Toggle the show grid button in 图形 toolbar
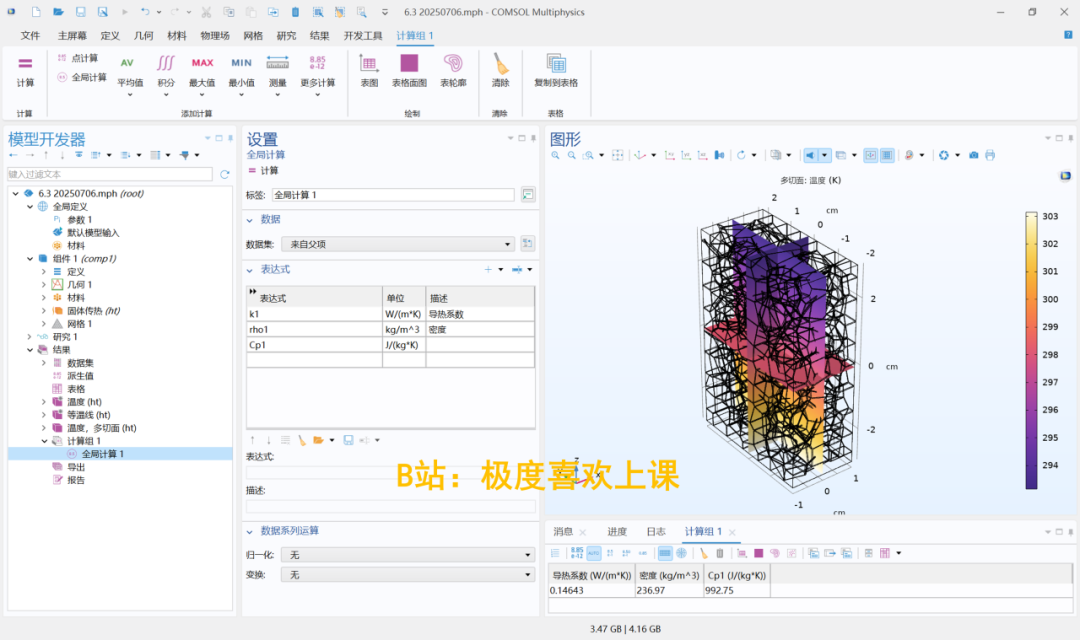 887,156
